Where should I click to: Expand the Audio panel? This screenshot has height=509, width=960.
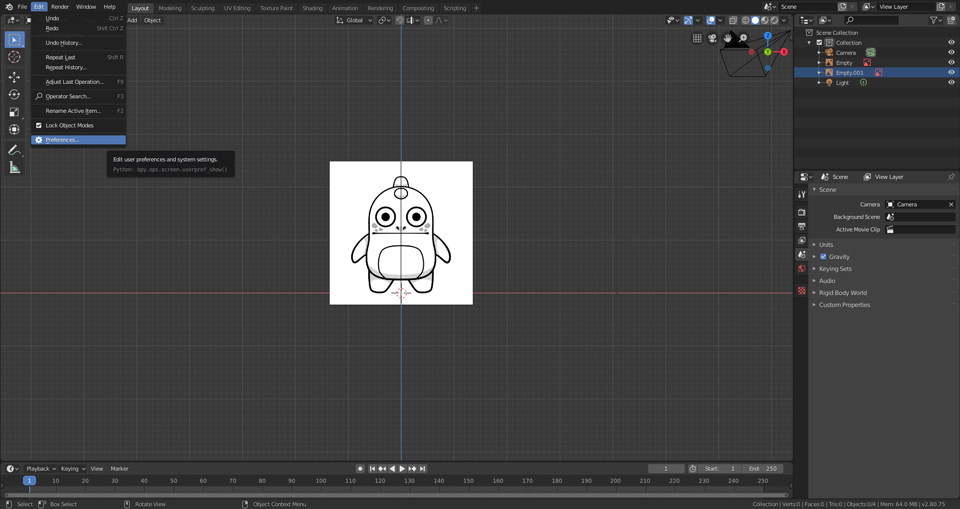point(827,281)
